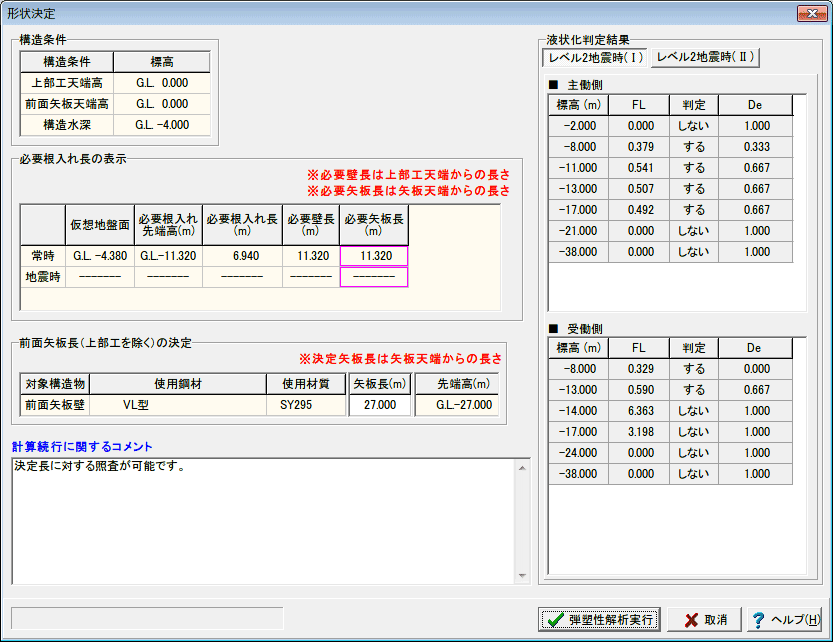
Task: Click the 標高 column header in 構造条件
Action: 162,62
